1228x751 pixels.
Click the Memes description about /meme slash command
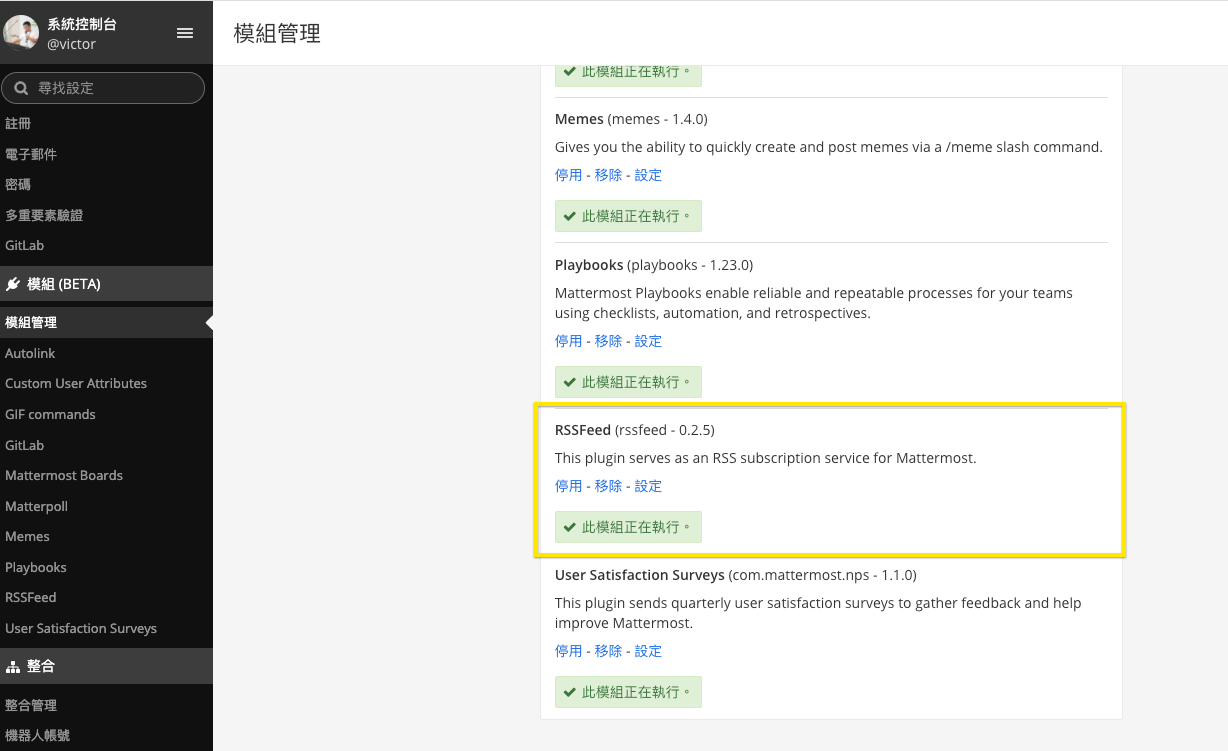829,147
